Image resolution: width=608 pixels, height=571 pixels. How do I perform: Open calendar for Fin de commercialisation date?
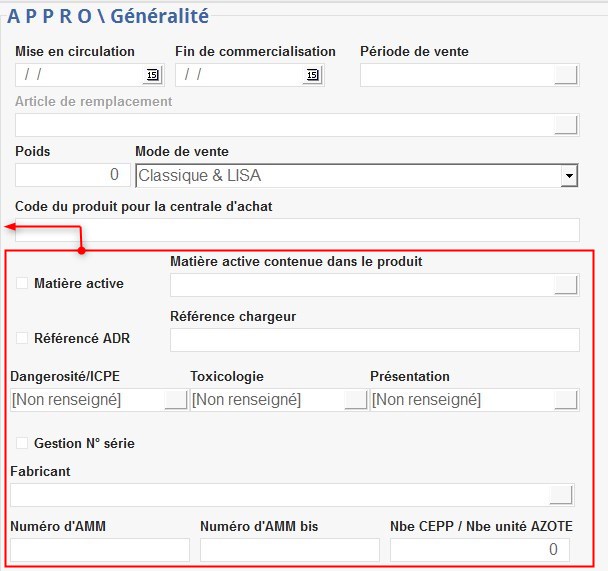[x=312, y=75]
